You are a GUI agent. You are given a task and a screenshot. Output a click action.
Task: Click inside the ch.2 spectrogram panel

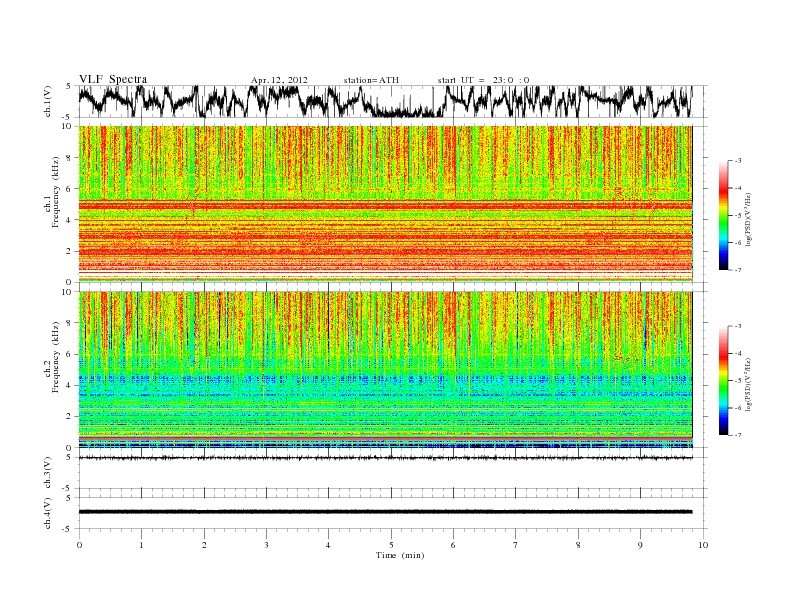pyautogui.click(x=385, y=370)
